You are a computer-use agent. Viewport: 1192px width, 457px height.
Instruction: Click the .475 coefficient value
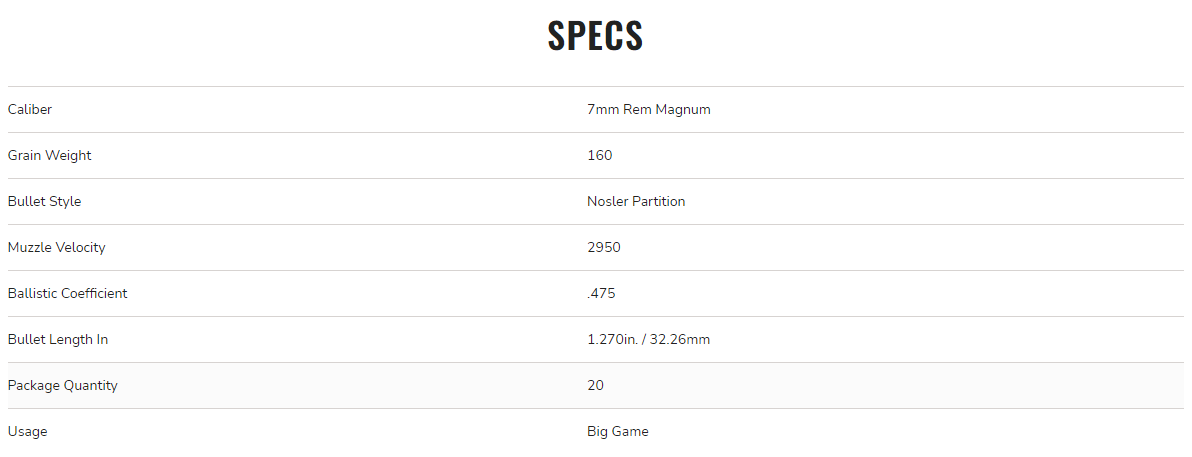(601, 294)
